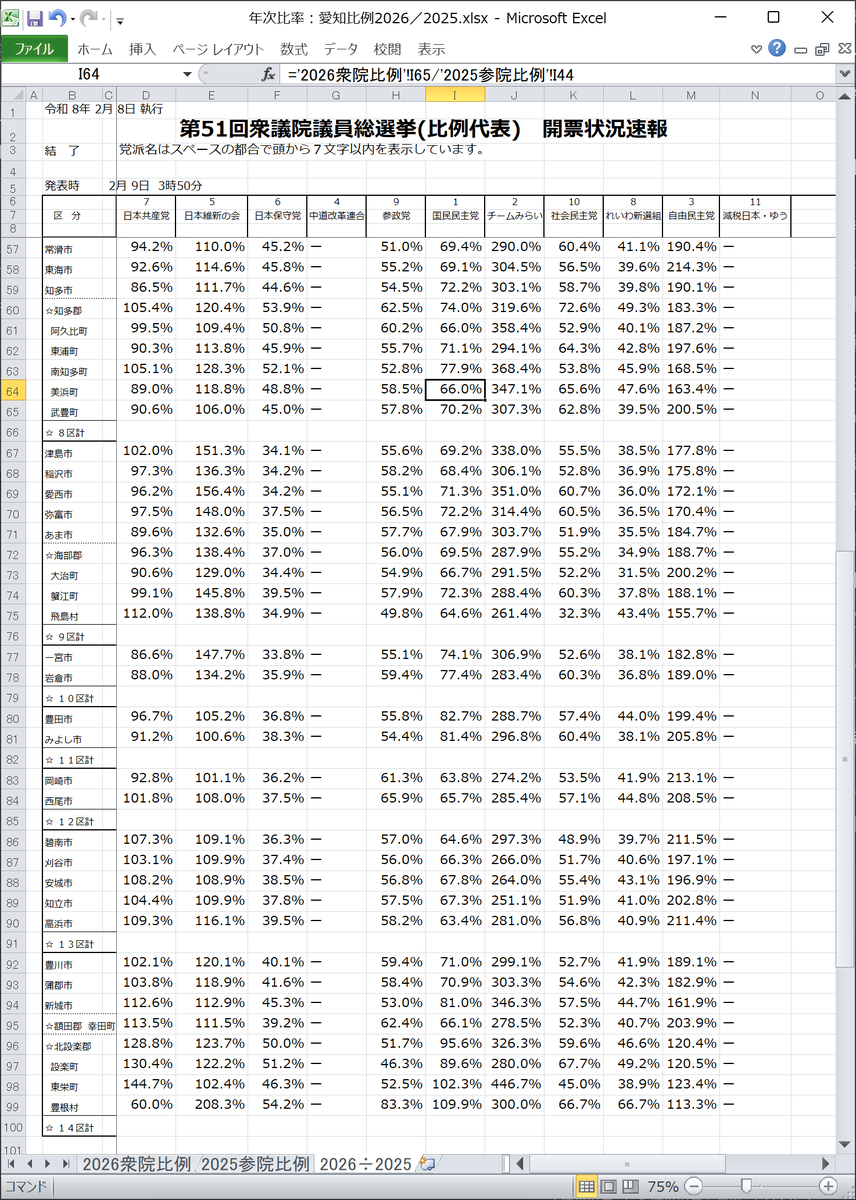Image resolution: width=856 pixels, height=1200 pixels.
Task: Open the ファイル (File) tab
Action: 34,48
